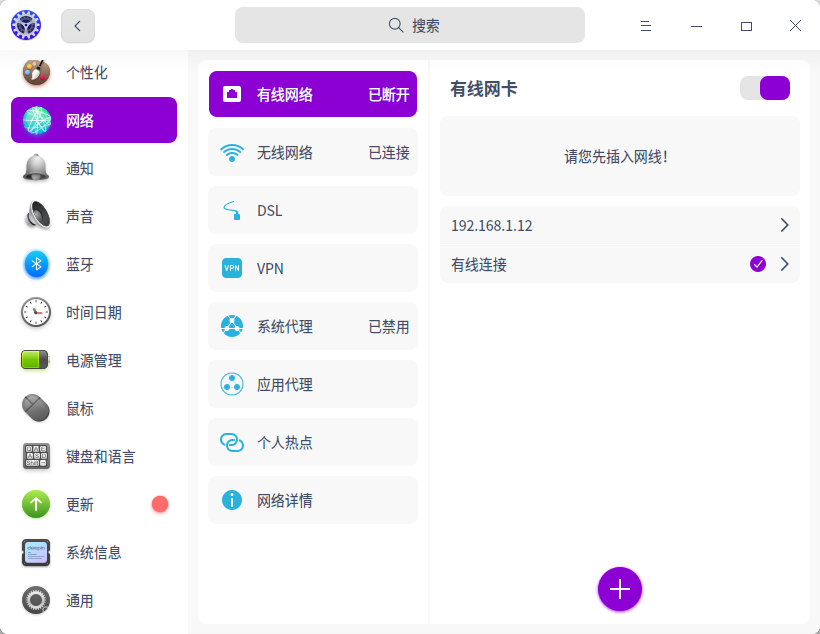
Task: Click the VPN icon in network list
Action: coord(232,268)
